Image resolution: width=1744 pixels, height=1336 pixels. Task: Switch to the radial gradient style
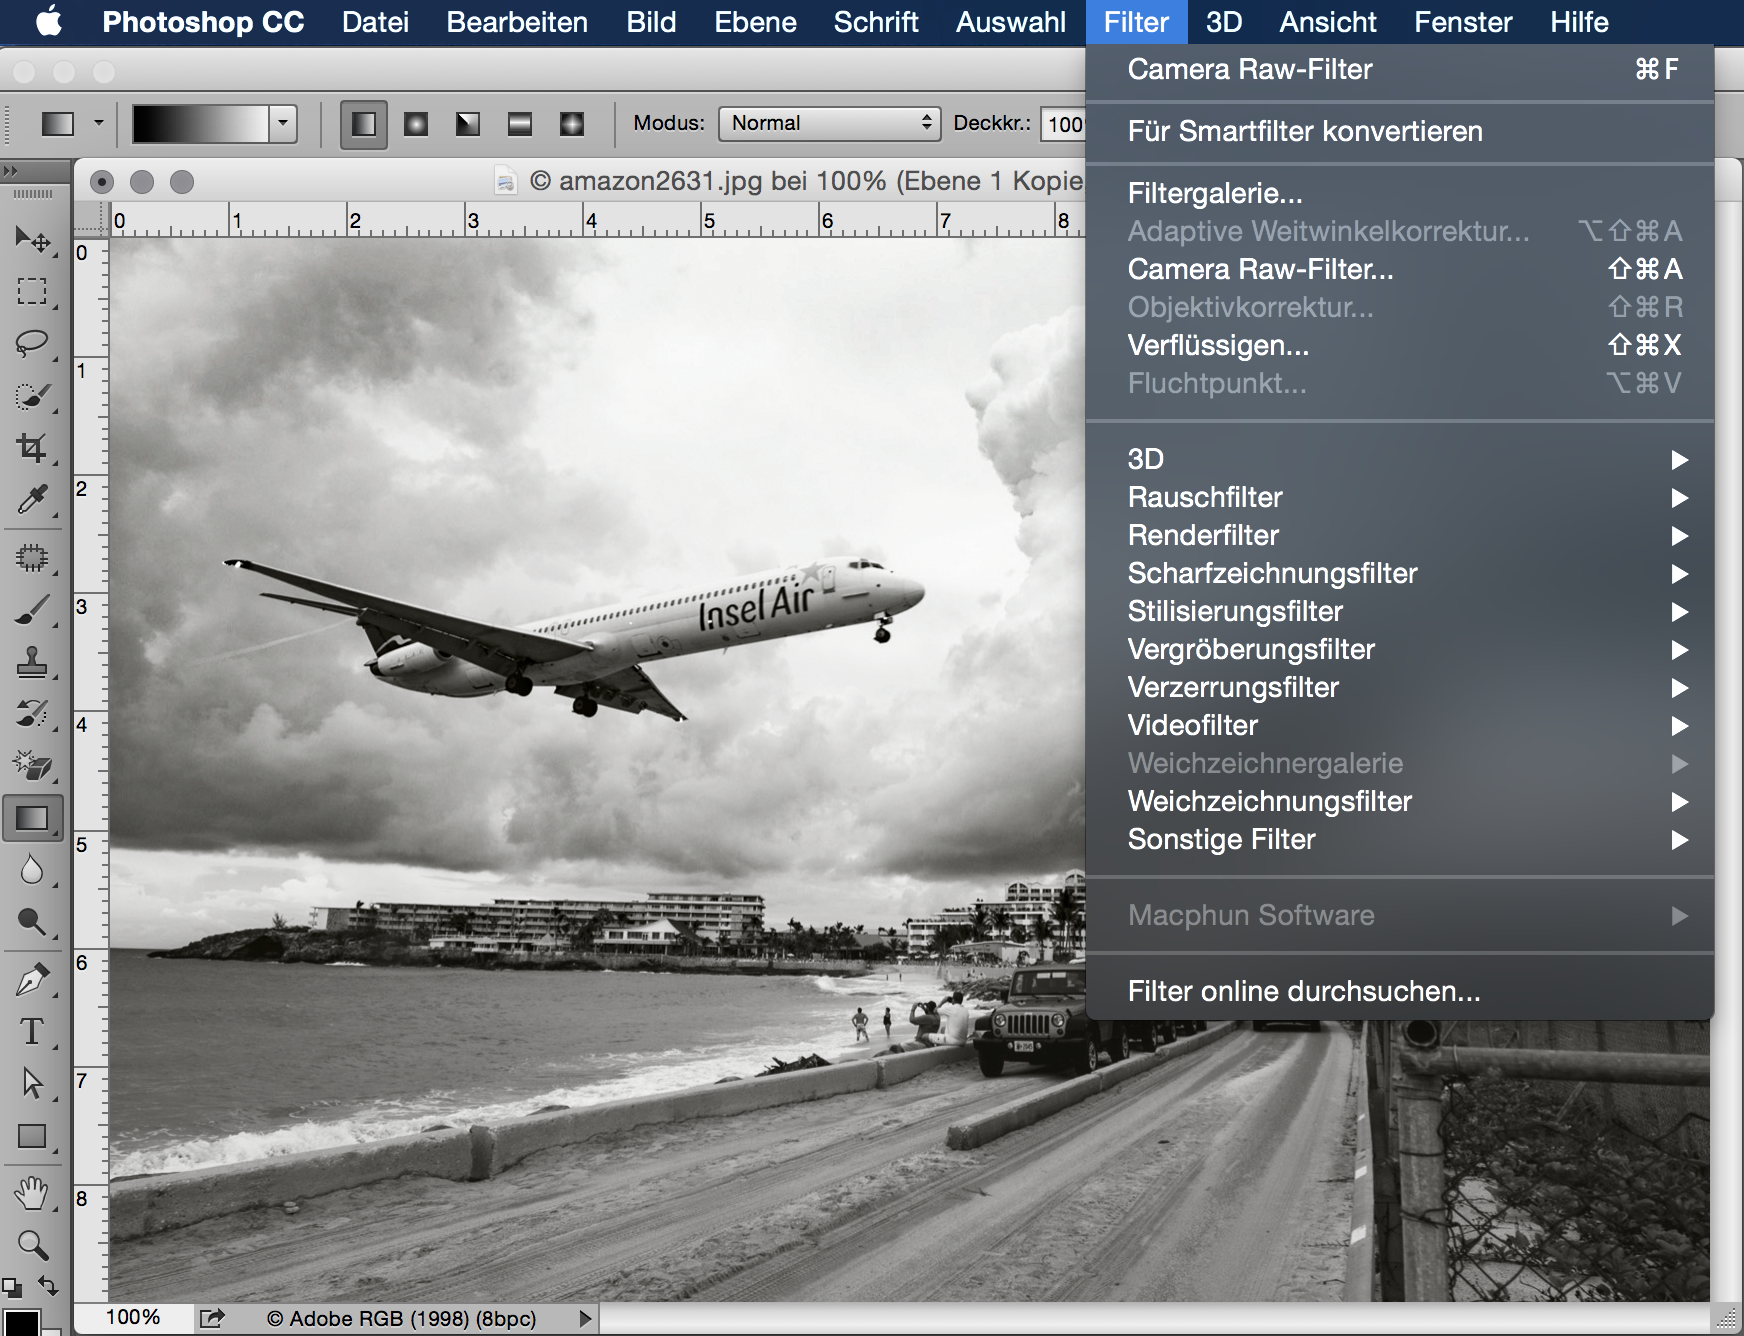416,124
